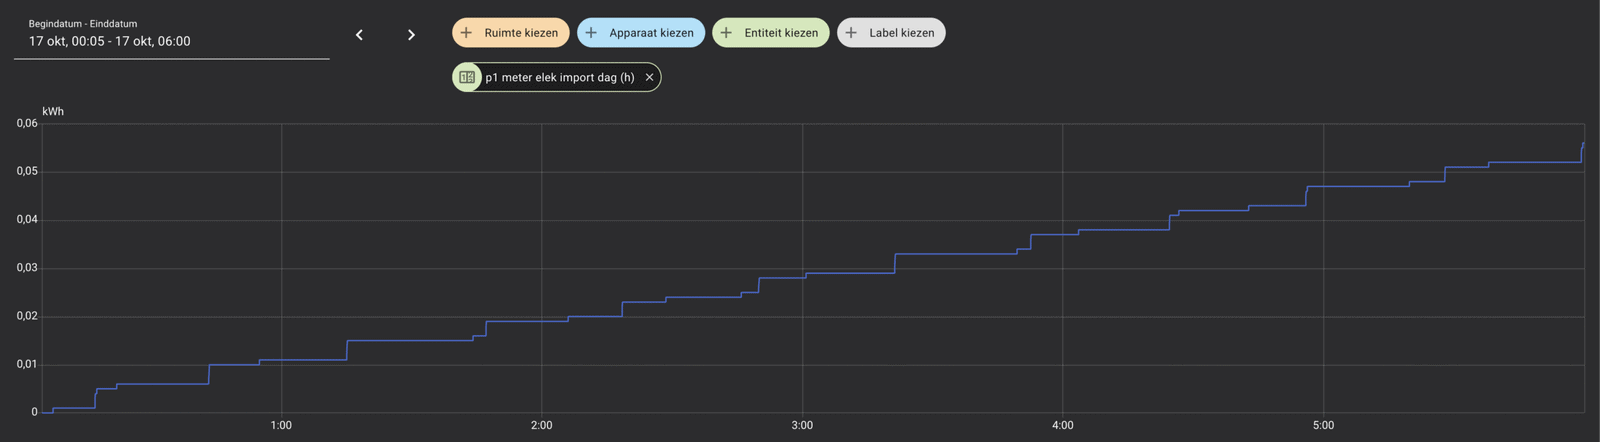This screenshot has width=1600, height=442.
Task: Click the plus icon on Label kiezen
Action: pyautogui.click(x=851, y=33)
